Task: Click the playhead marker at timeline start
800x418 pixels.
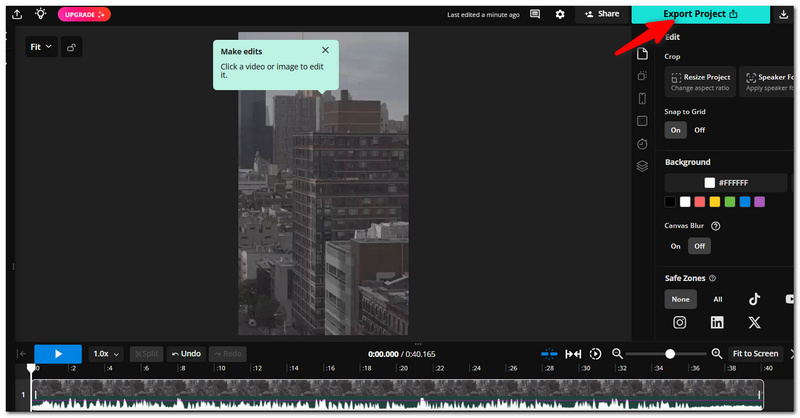Action: coord(31,367)
